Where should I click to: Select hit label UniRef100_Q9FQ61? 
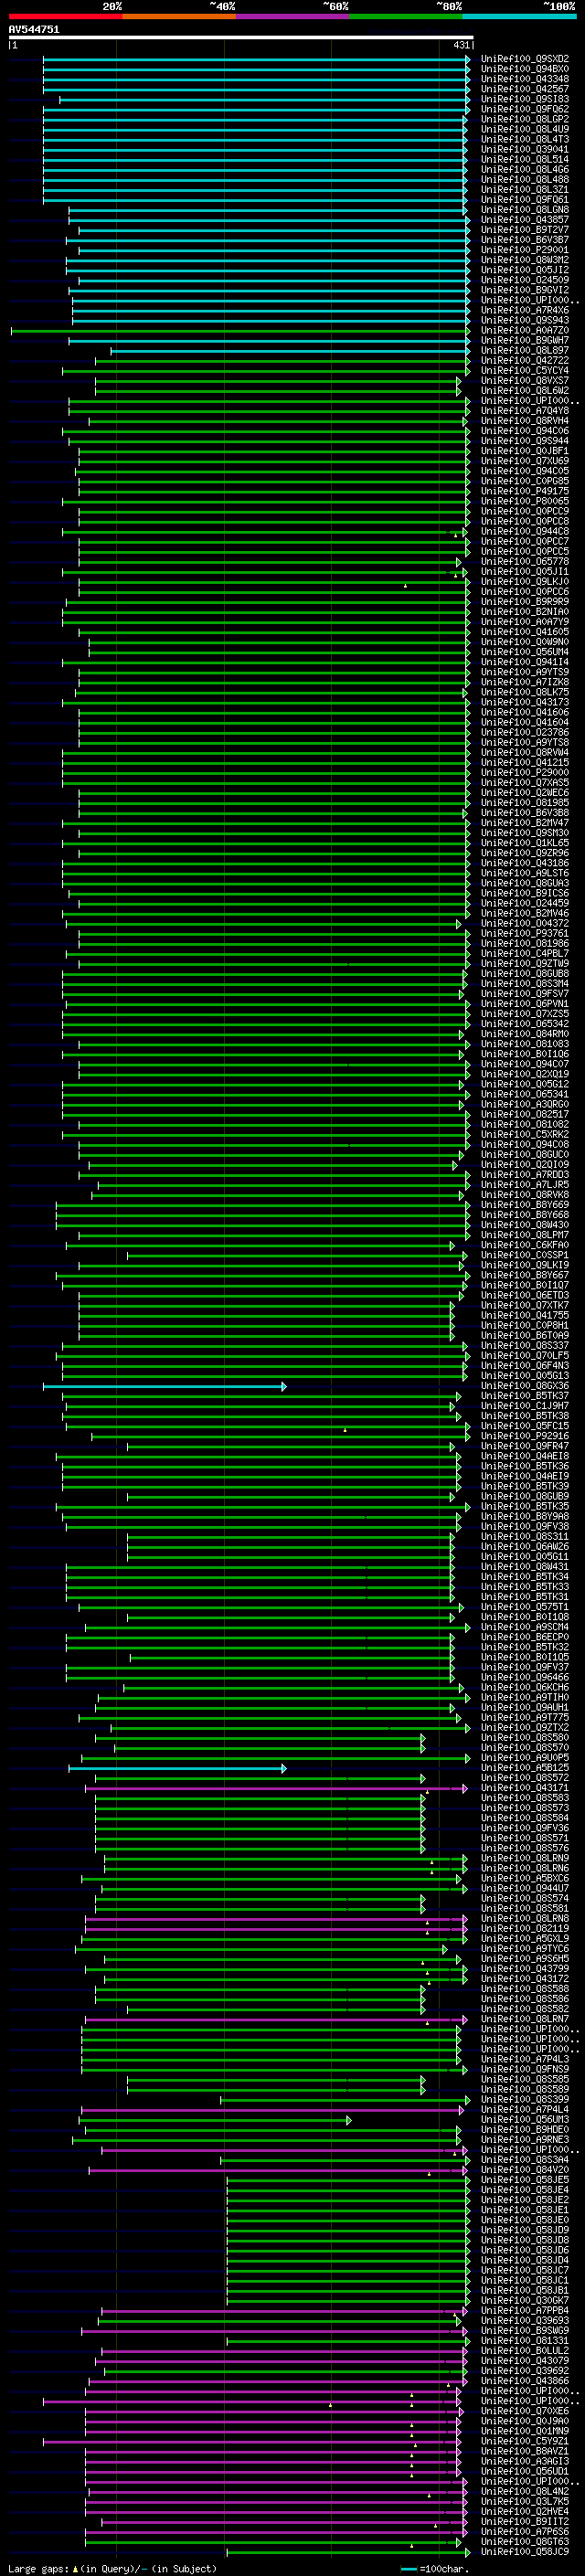pyautogui.click(x=525, y=200)
